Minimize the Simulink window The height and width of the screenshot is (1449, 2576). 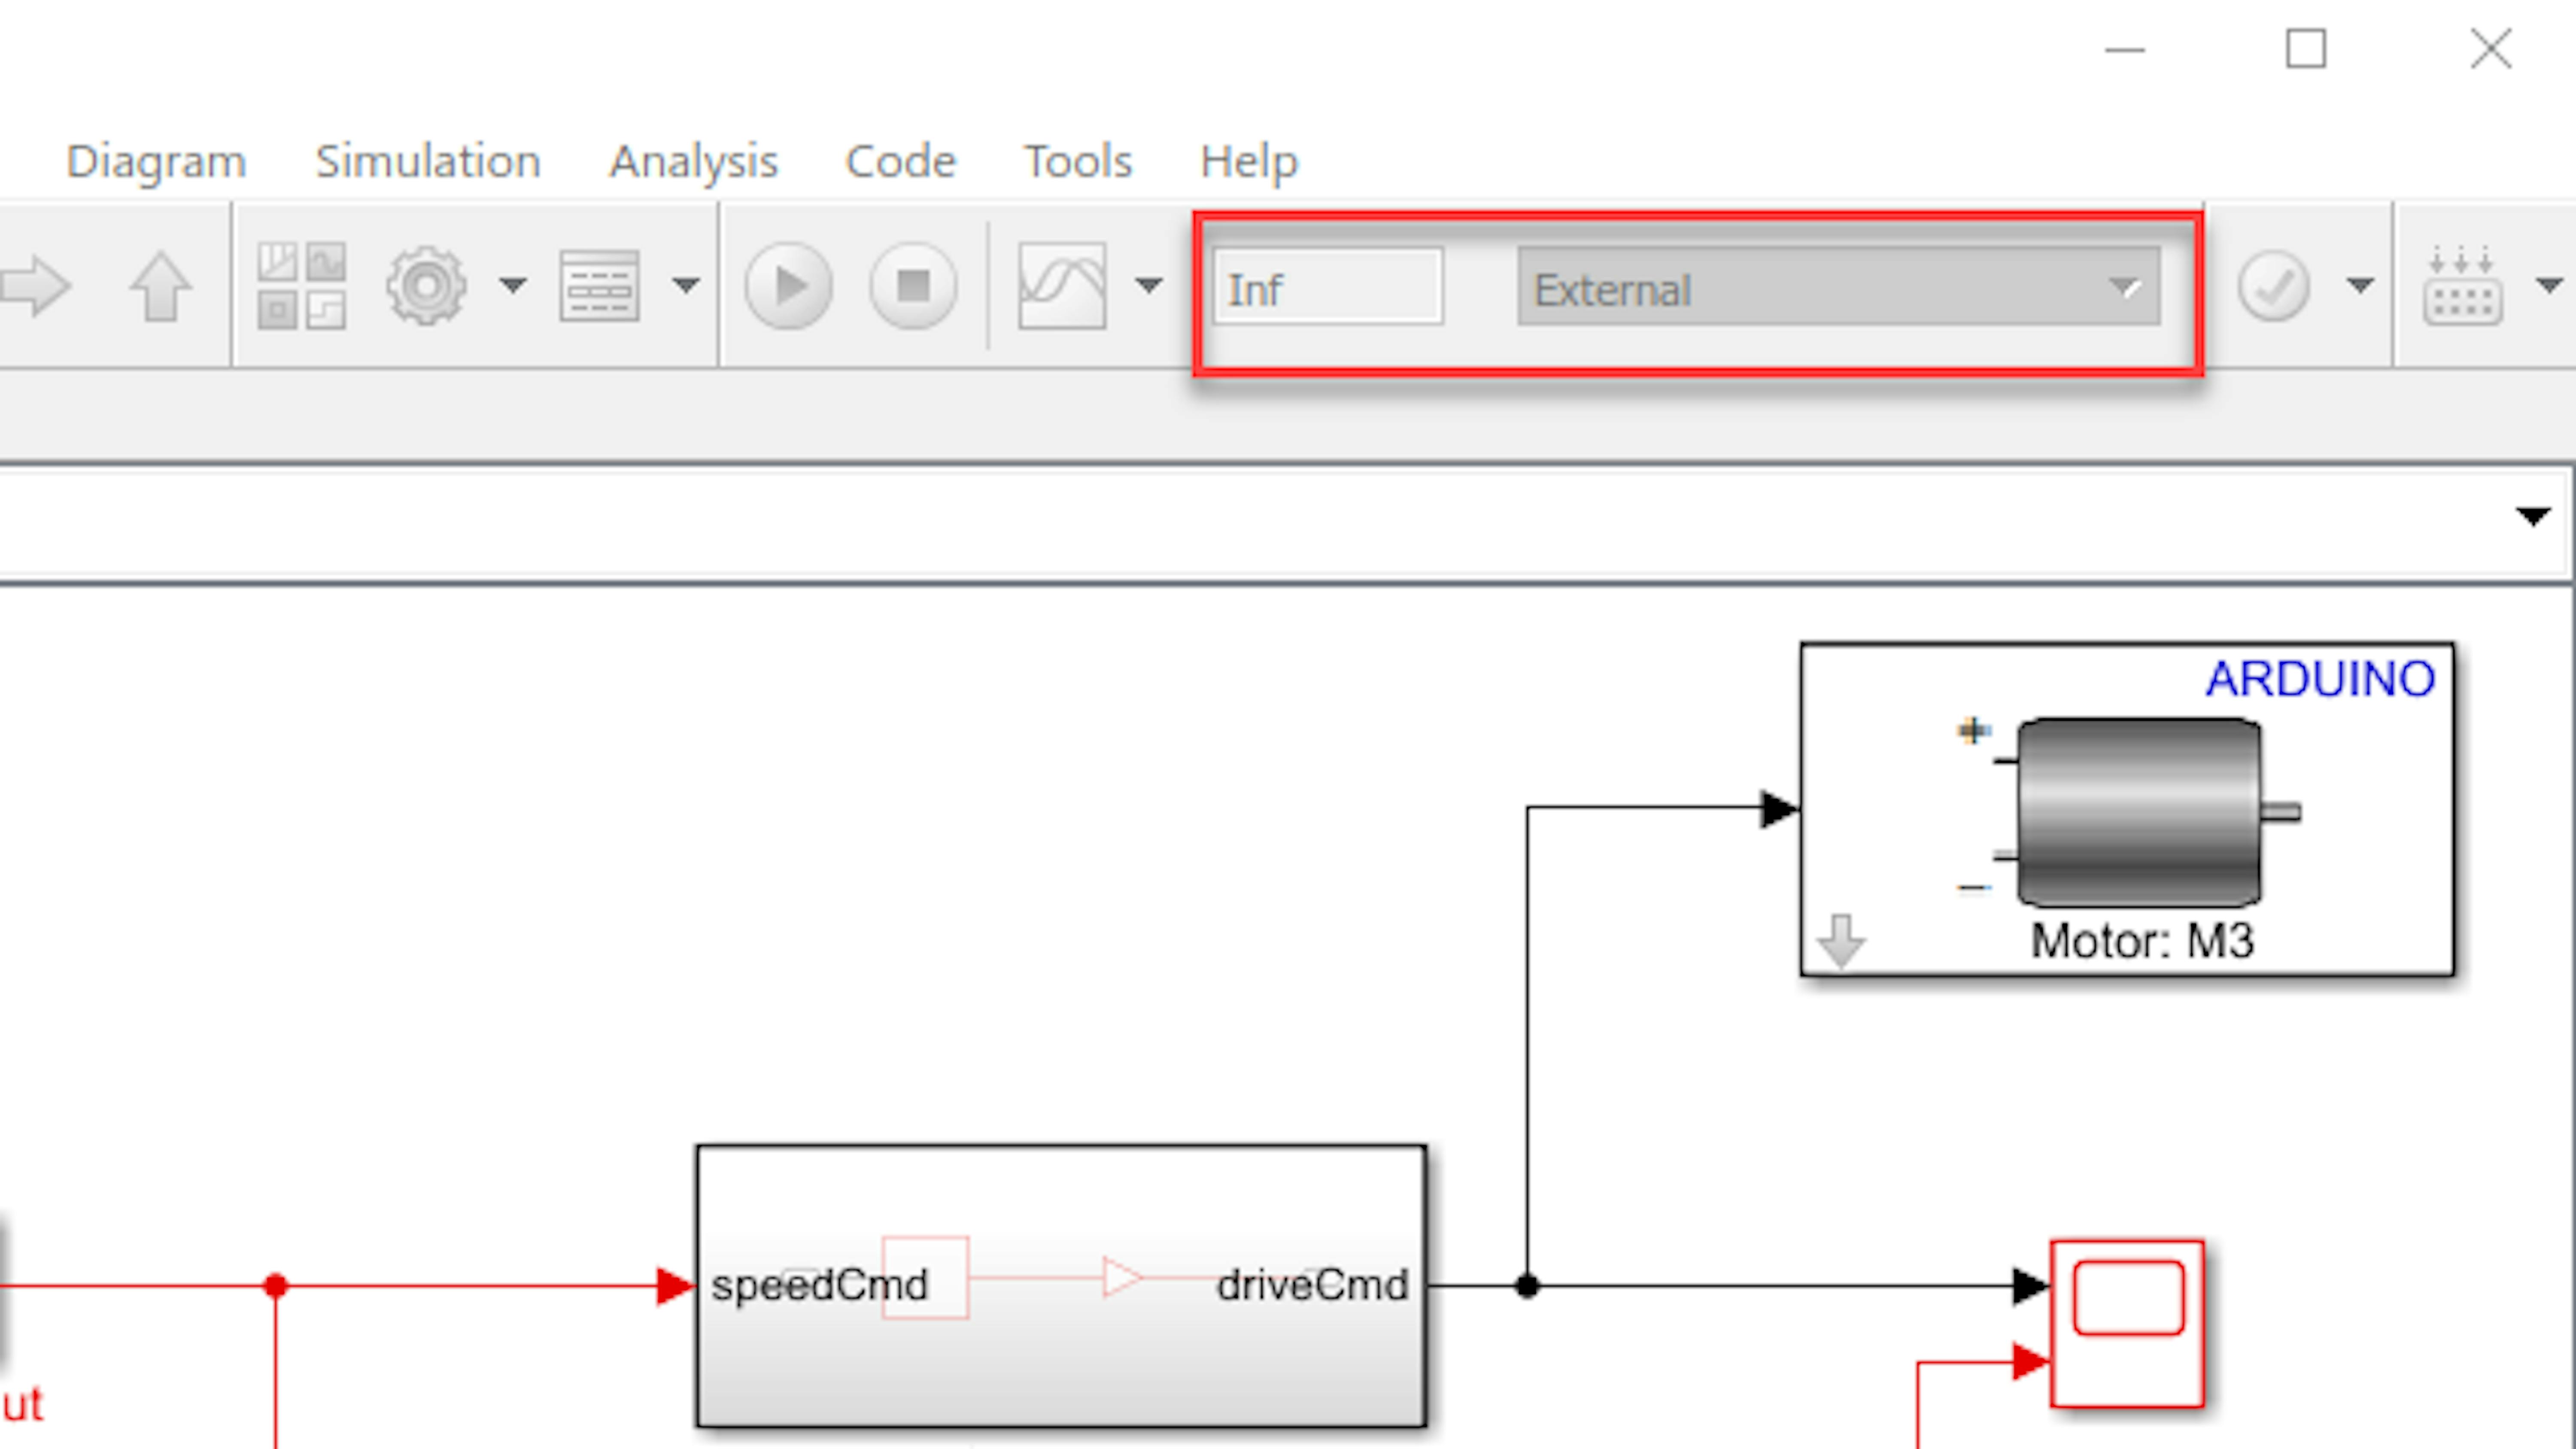click(2125, 49)
